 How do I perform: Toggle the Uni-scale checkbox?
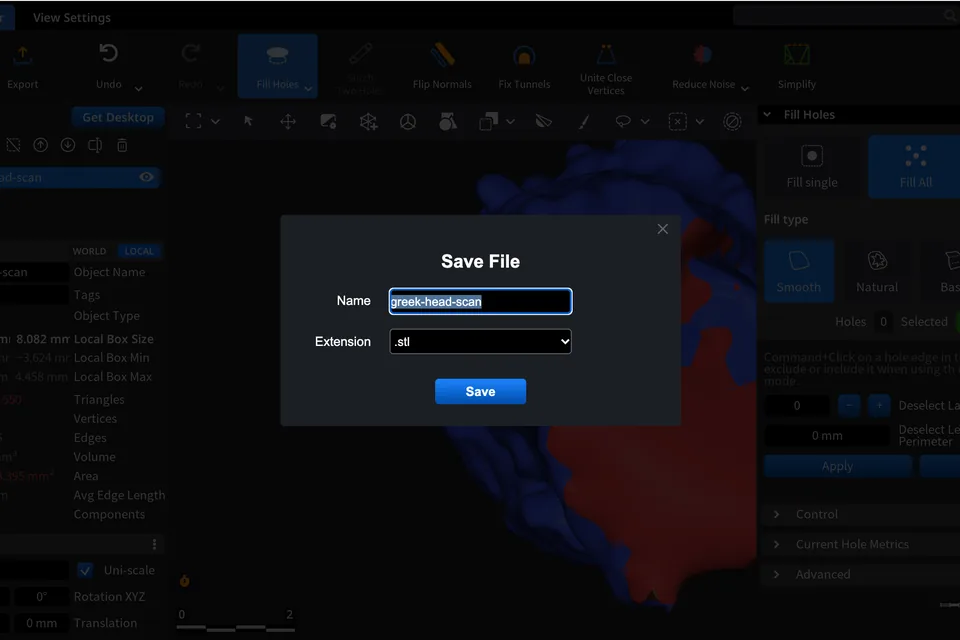[x=85, y=570]
